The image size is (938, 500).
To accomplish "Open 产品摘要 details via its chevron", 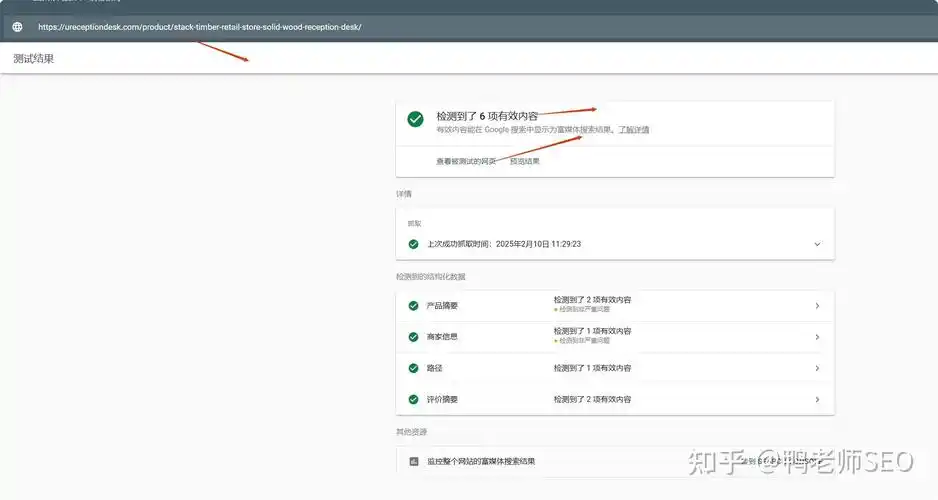I will (817, 306).
